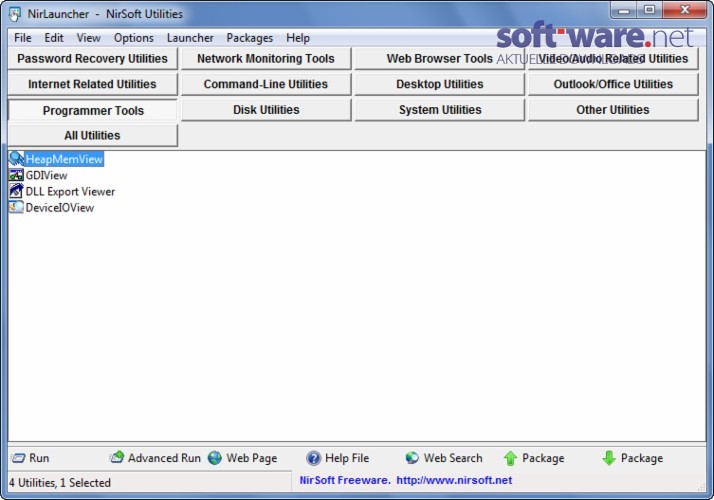The height and width of the screenshot is (500, 714).
Task: Open the Edit menu
Action: pos(54,38)
